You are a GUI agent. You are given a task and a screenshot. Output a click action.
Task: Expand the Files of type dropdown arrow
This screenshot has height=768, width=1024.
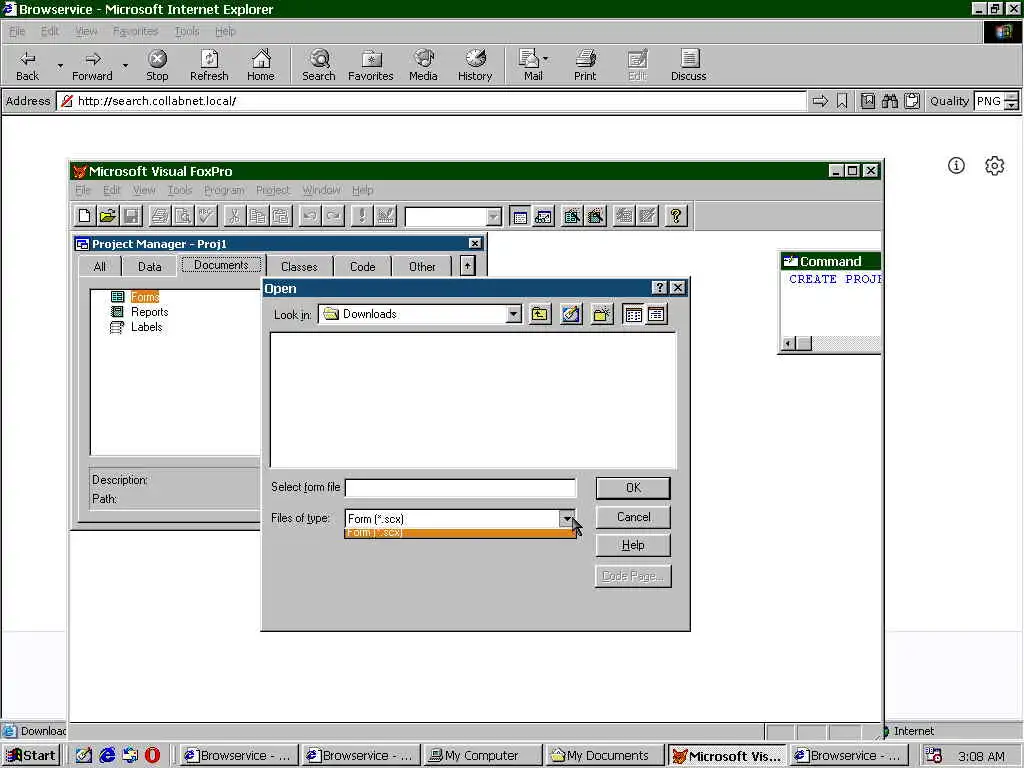tap(567, 519)
